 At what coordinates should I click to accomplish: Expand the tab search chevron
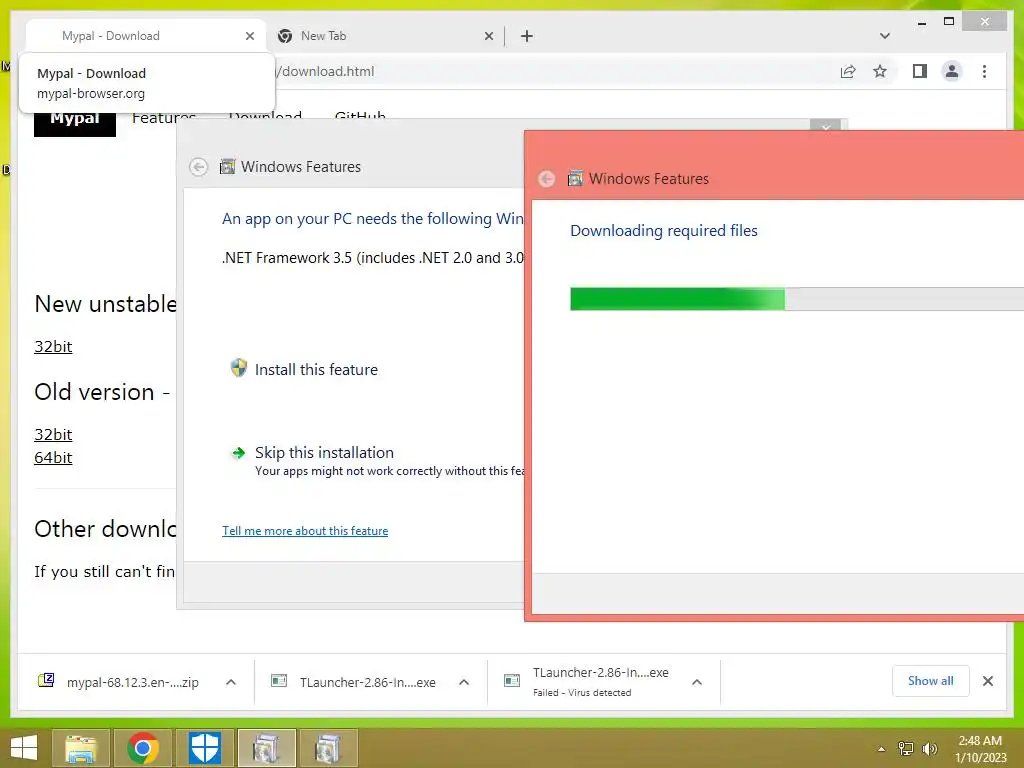point(884,36)
